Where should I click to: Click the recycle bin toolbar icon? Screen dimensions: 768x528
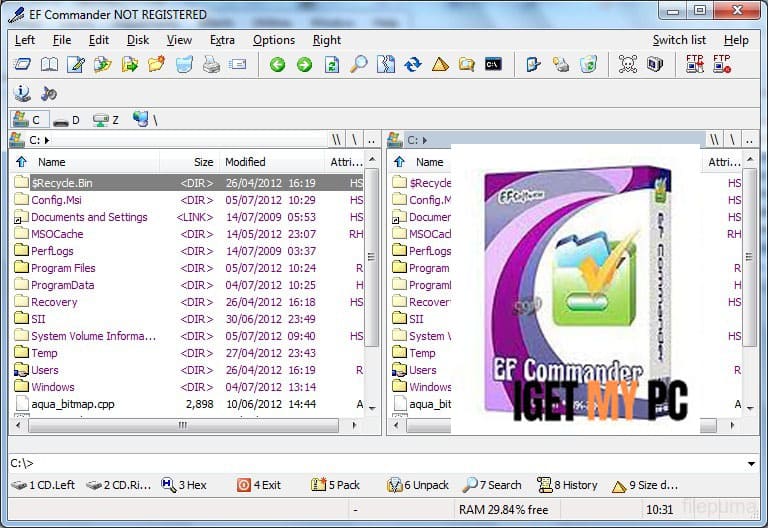[588, 64]
